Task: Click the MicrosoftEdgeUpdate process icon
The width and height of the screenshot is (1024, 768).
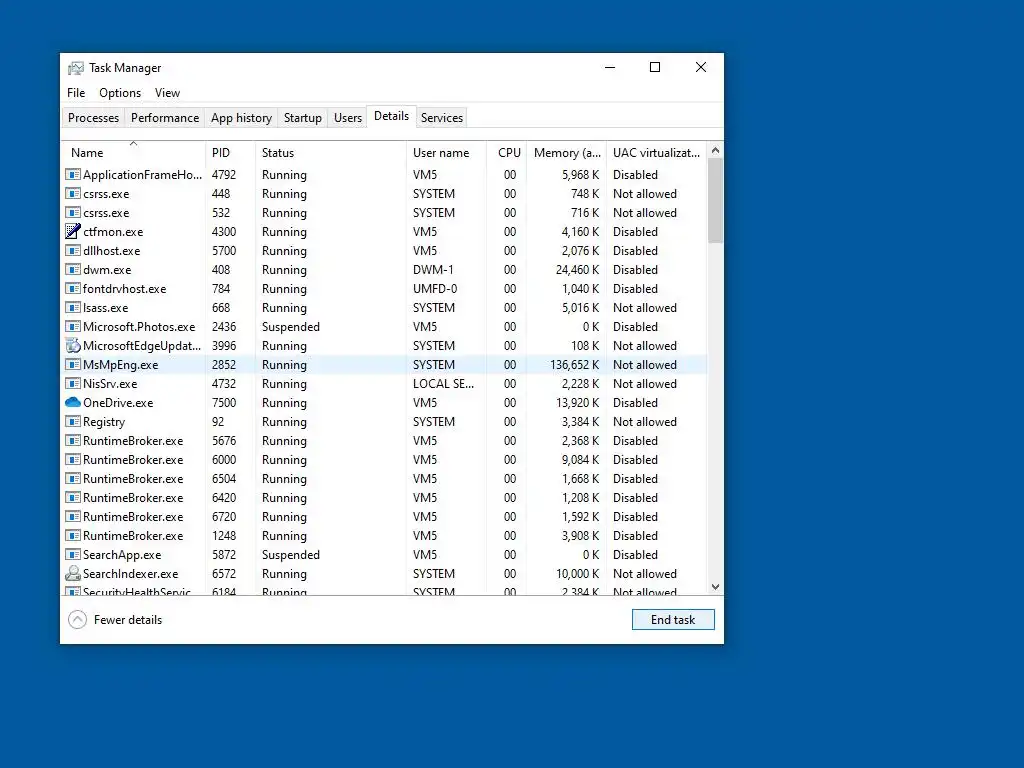Action: point(73,346)
